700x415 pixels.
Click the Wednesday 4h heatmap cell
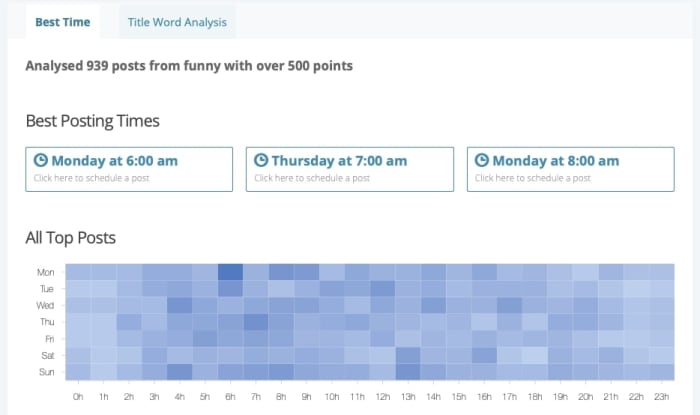180,305
